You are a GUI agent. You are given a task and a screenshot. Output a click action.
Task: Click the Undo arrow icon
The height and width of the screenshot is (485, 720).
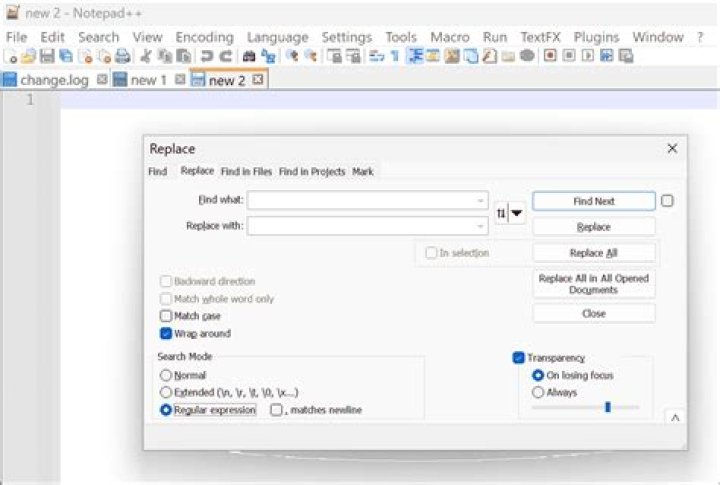pos(207,56)
